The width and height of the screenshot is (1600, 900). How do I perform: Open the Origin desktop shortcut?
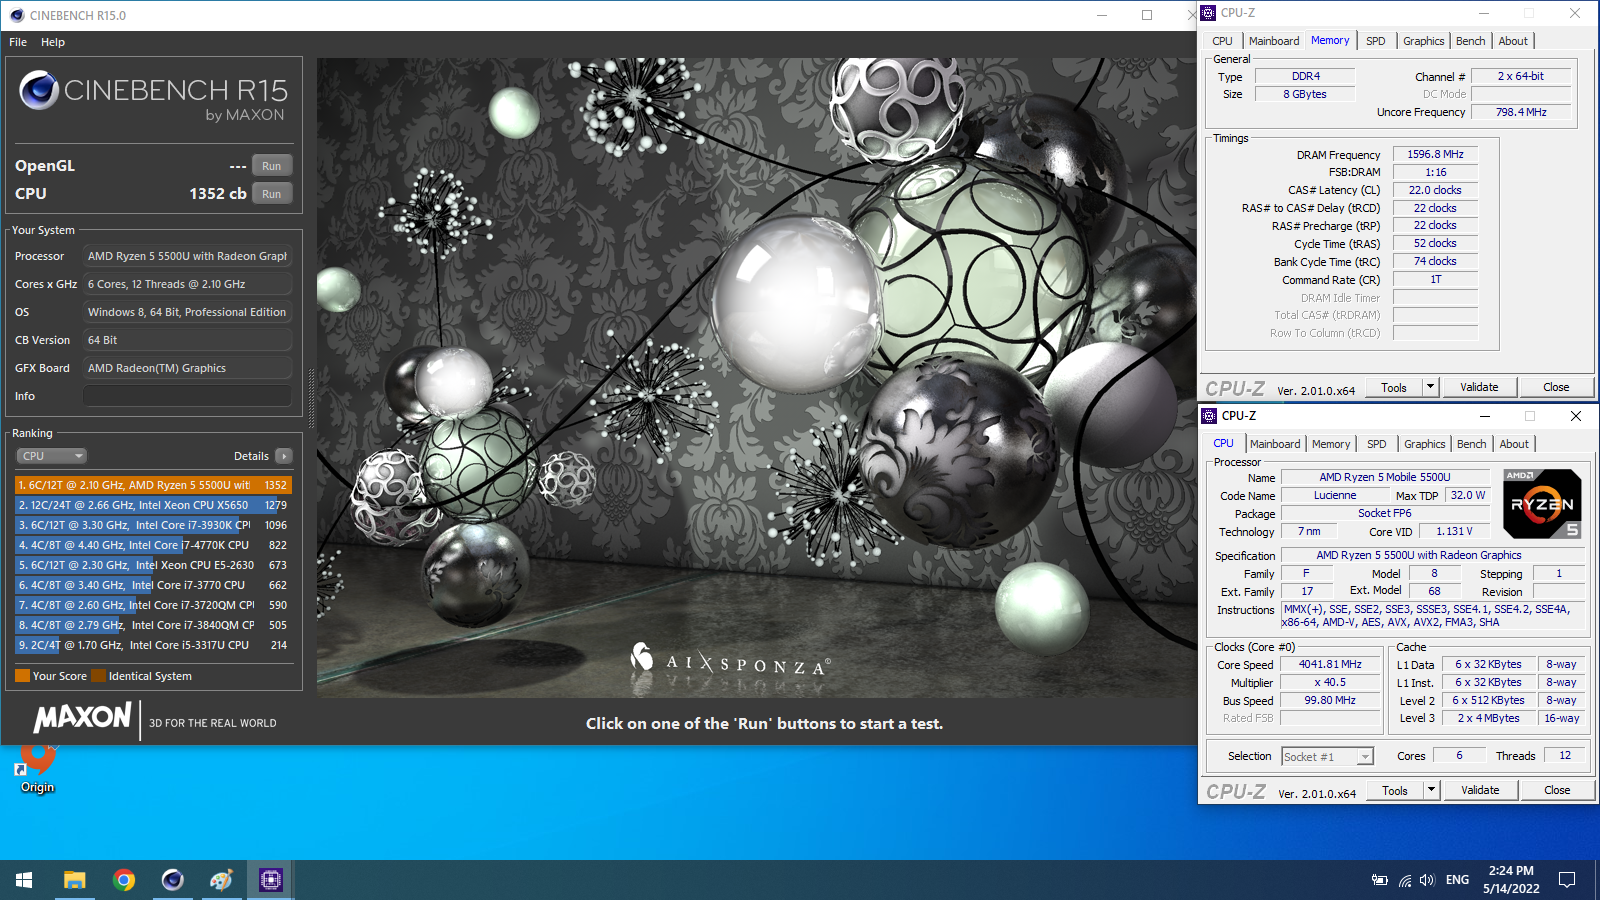(37, 770)
